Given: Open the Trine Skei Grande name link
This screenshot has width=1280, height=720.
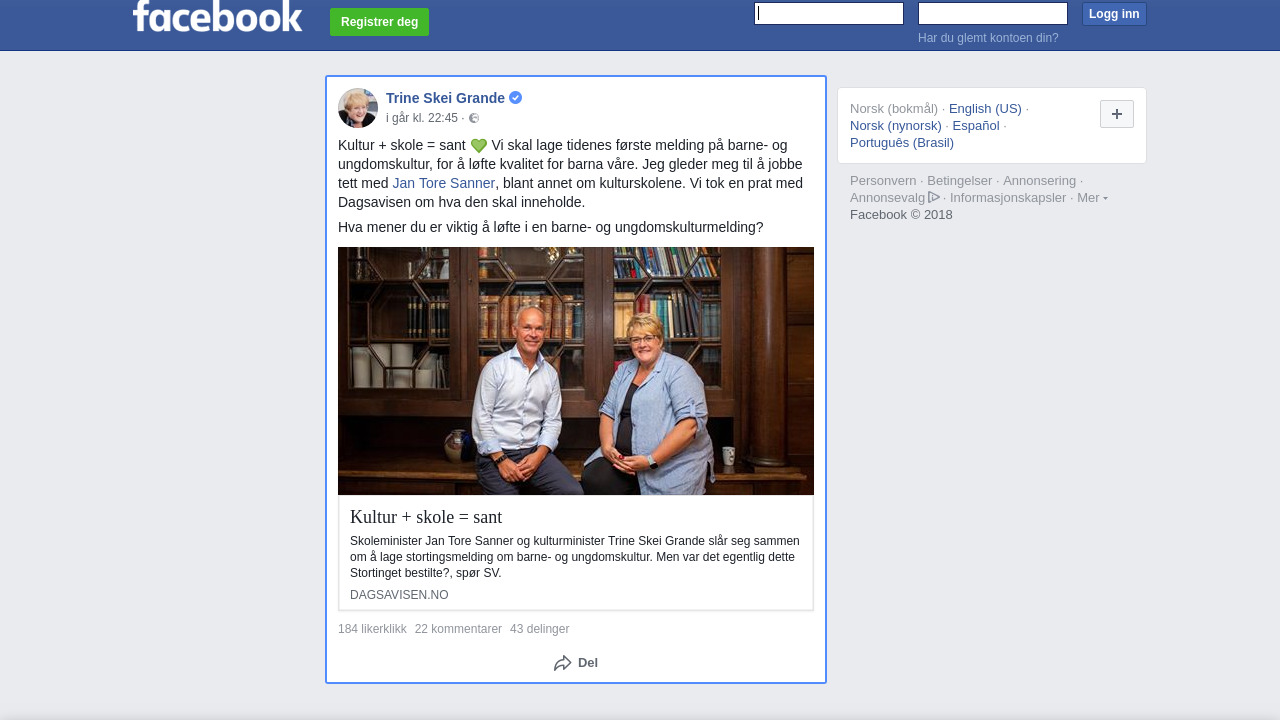Looking at the screenshot, I should tap(445, 98).
